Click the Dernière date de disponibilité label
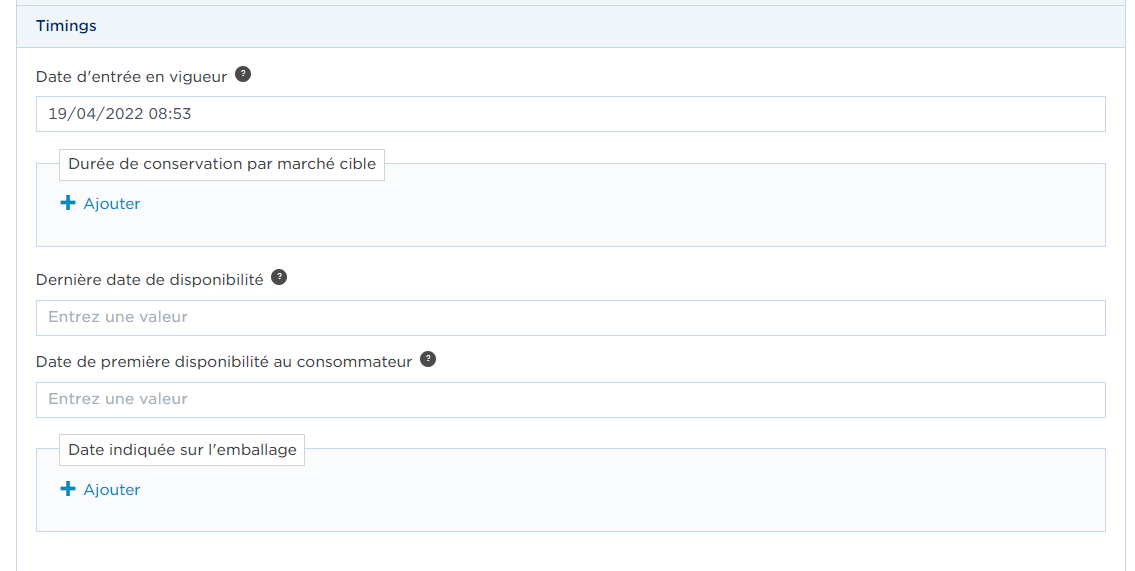1135x571 pixels. (149, 280)
